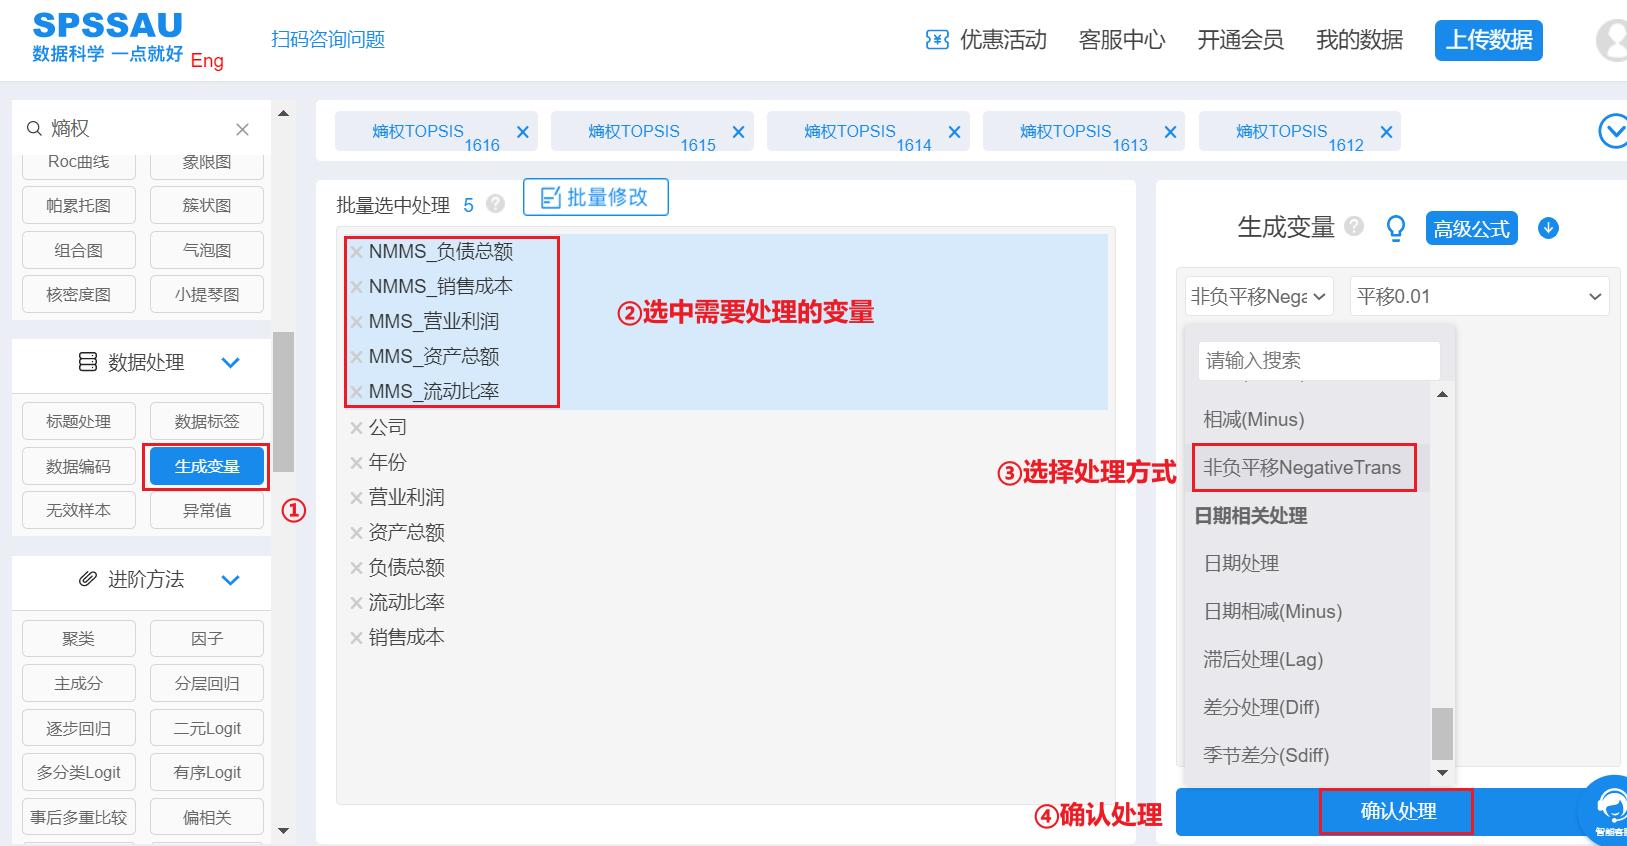
Task: Click the 熵权 sidebar search field
Action: coord(140,128)
